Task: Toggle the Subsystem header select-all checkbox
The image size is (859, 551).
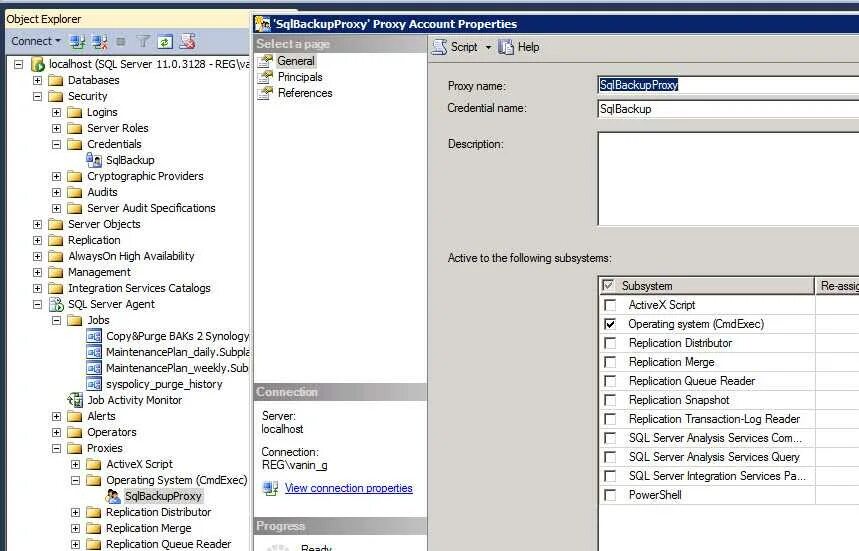Action: point(608,285)
